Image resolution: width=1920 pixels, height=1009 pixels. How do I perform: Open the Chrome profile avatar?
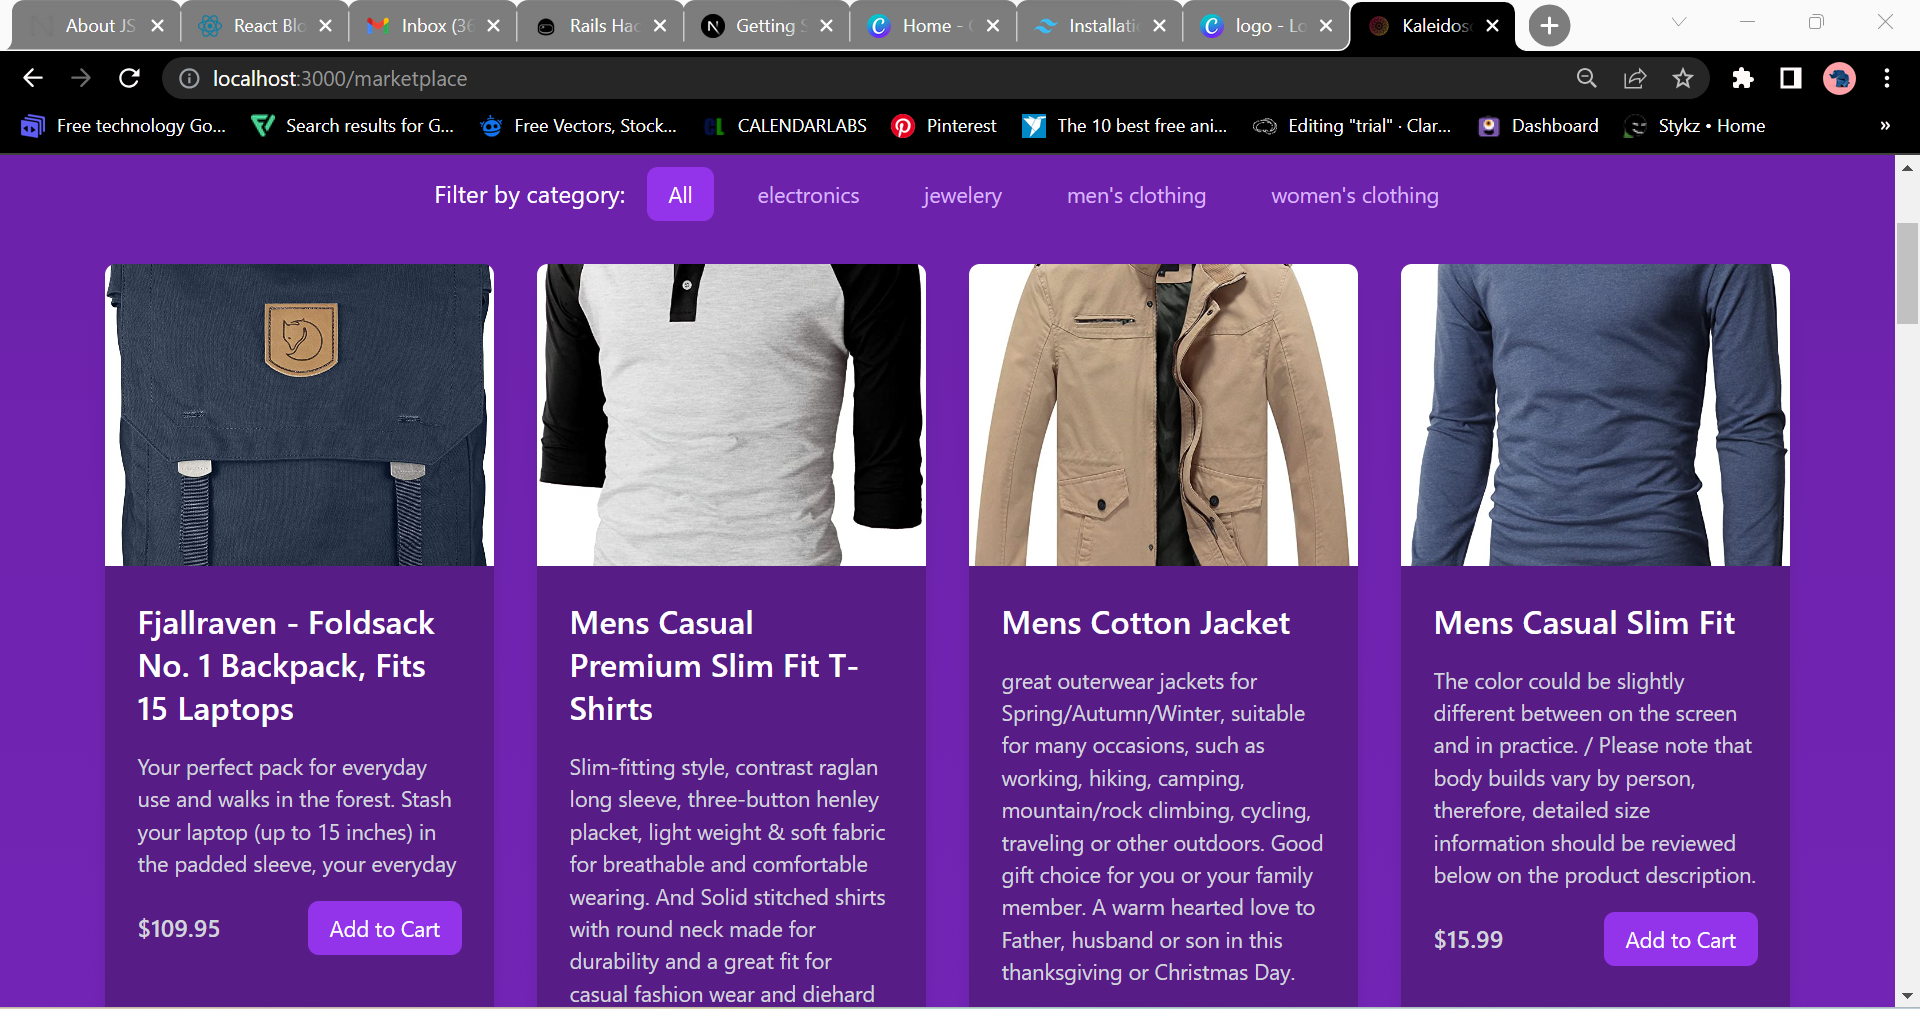(1839, 78)
